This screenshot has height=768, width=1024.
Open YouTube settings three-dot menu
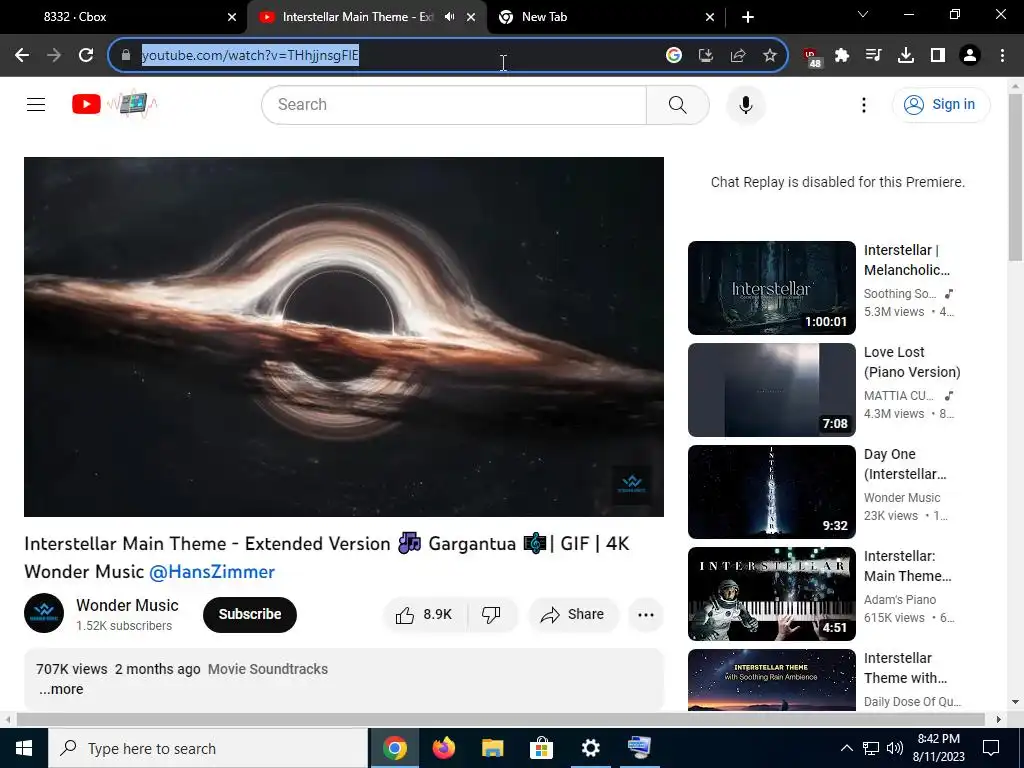[863, 104]
